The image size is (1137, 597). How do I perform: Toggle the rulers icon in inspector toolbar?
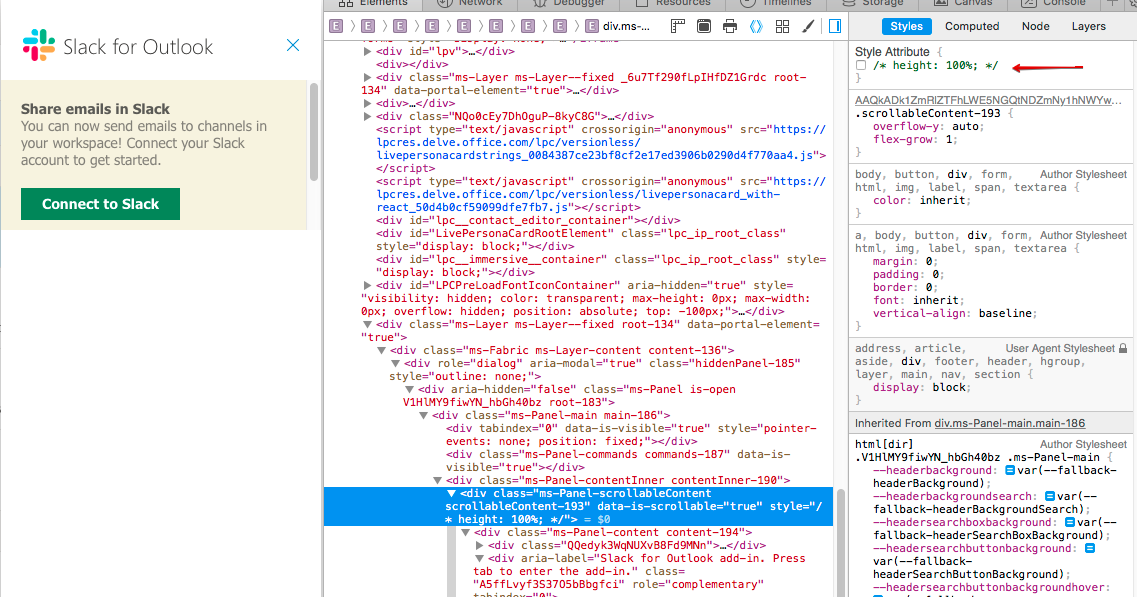click(677, 26)
